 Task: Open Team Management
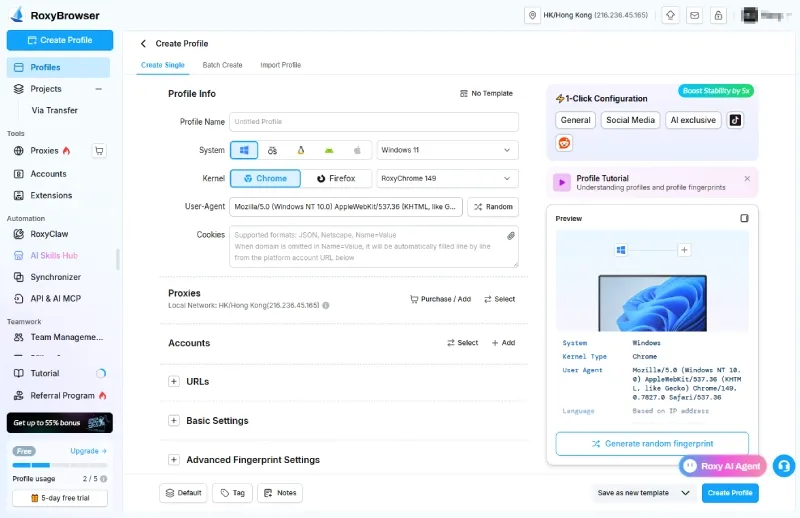tap(66, 337)
